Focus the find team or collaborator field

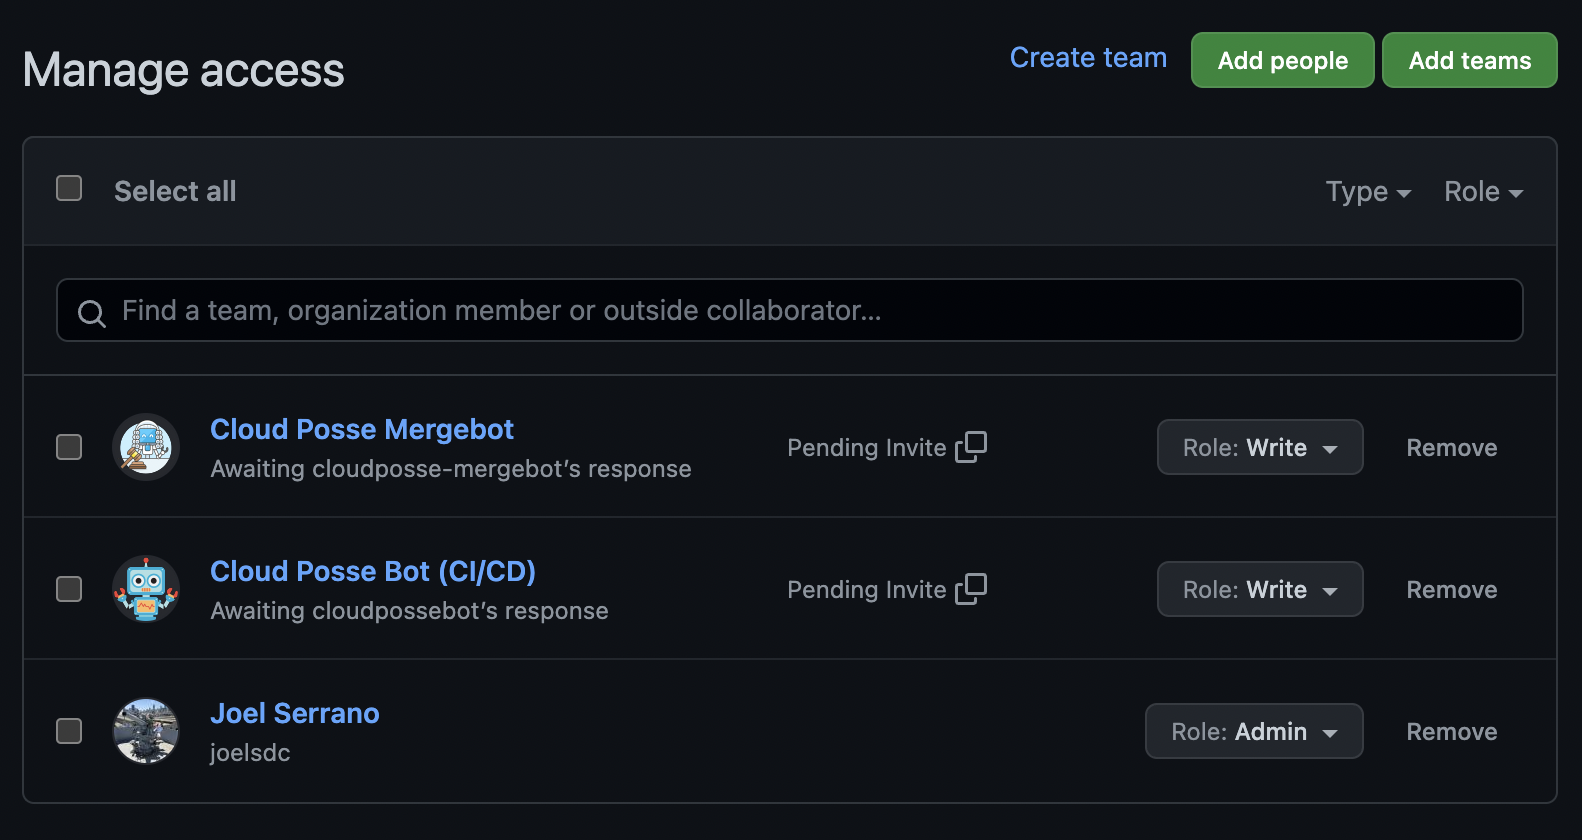(800, 311)
